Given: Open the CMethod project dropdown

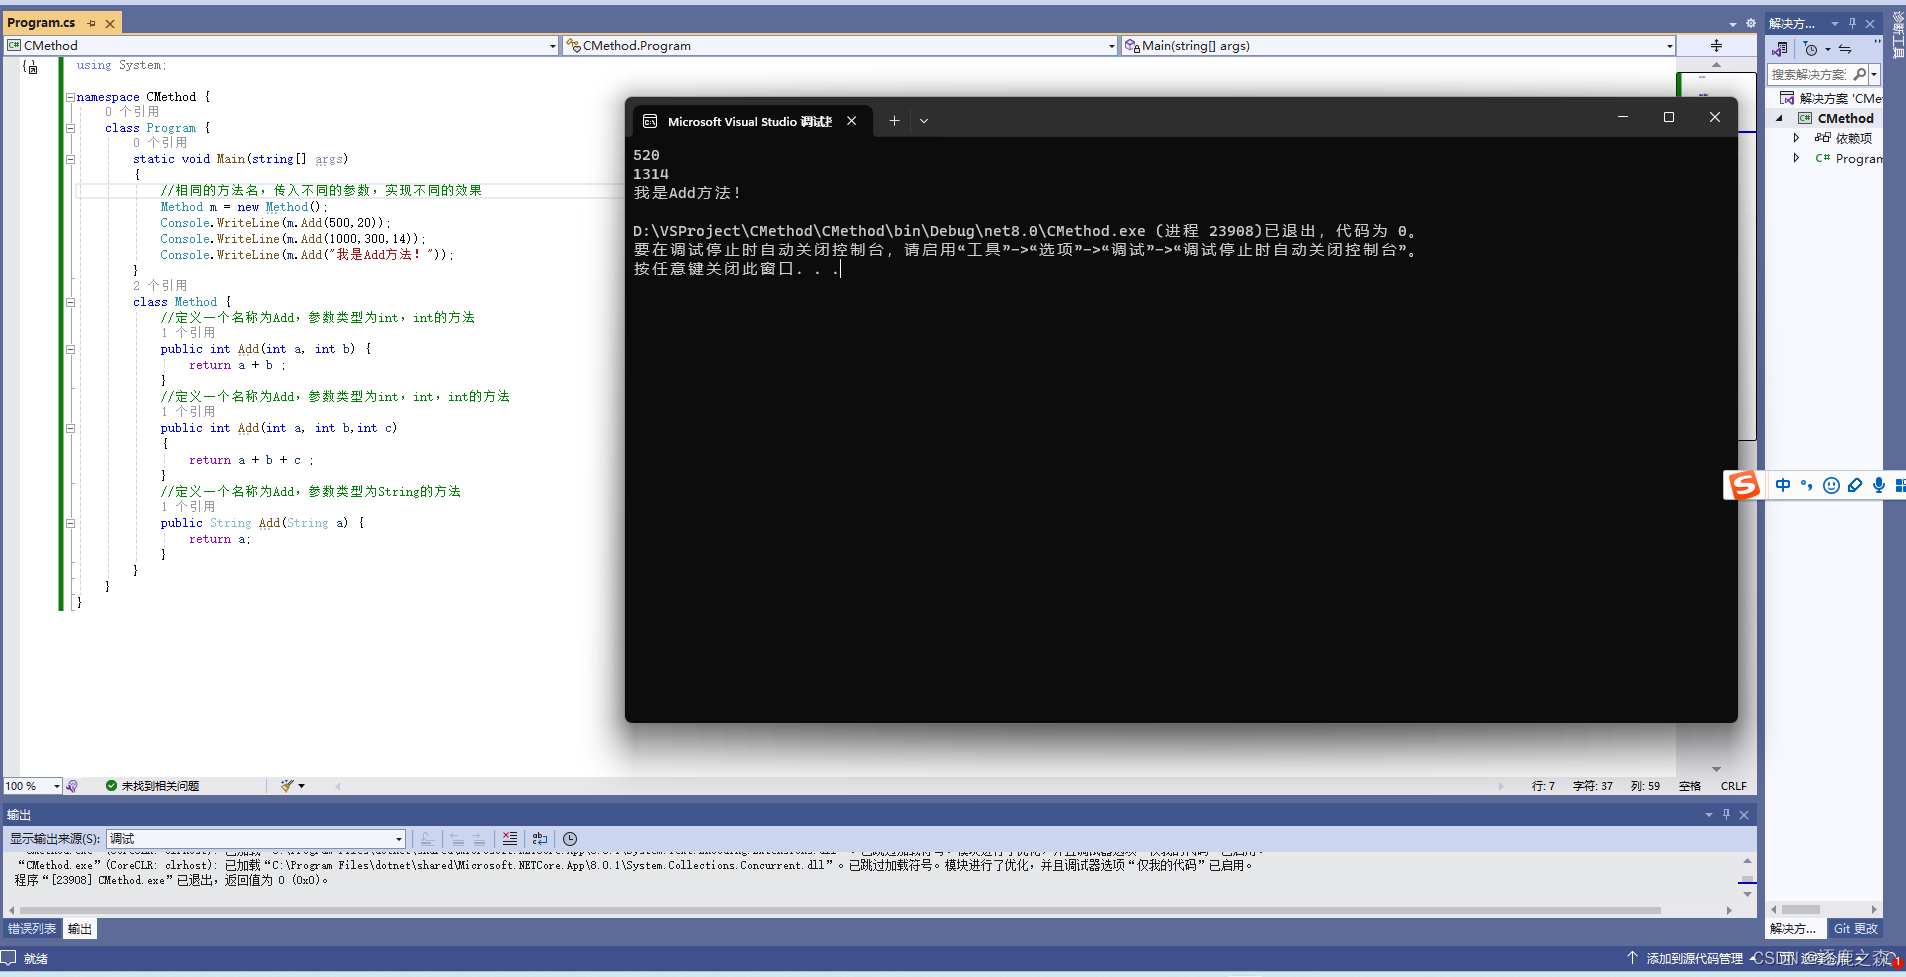Looking at the screenshot, I should tap(281, 46).
